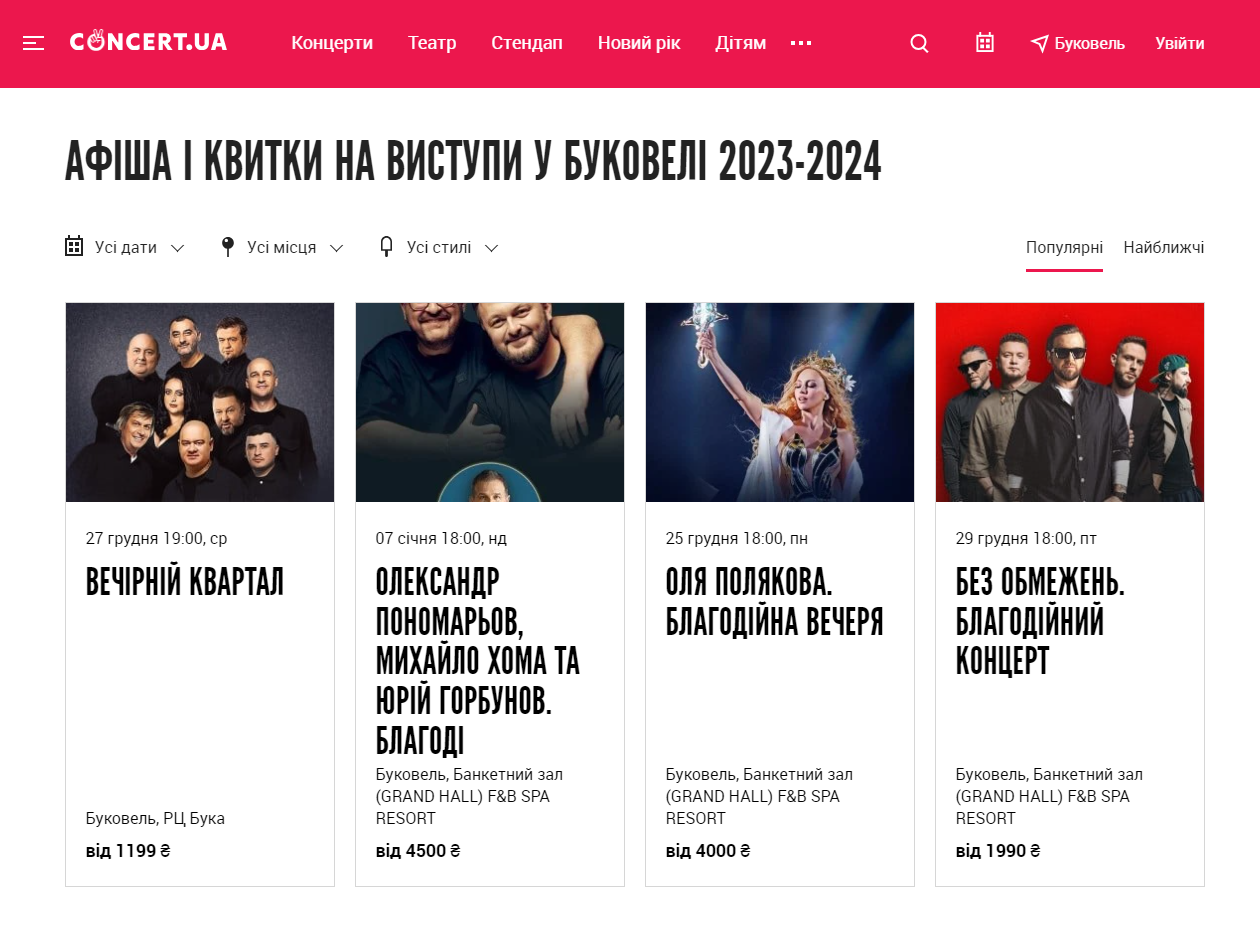Open the Концерти menu item
Image resolution: width=1260 pixels, height=940 pixels.
(x=332, y=43)
